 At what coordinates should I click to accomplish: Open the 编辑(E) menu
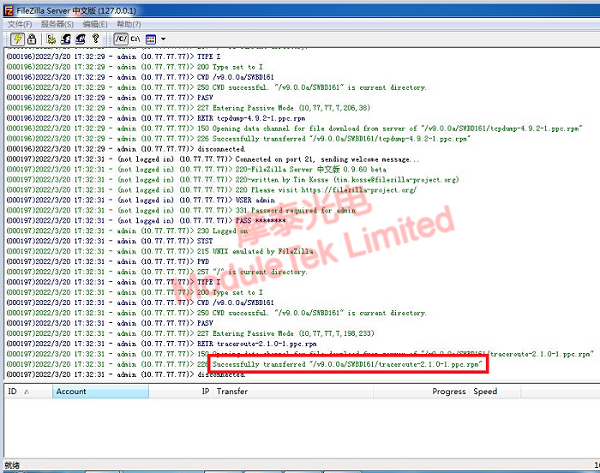click(96, 23)
